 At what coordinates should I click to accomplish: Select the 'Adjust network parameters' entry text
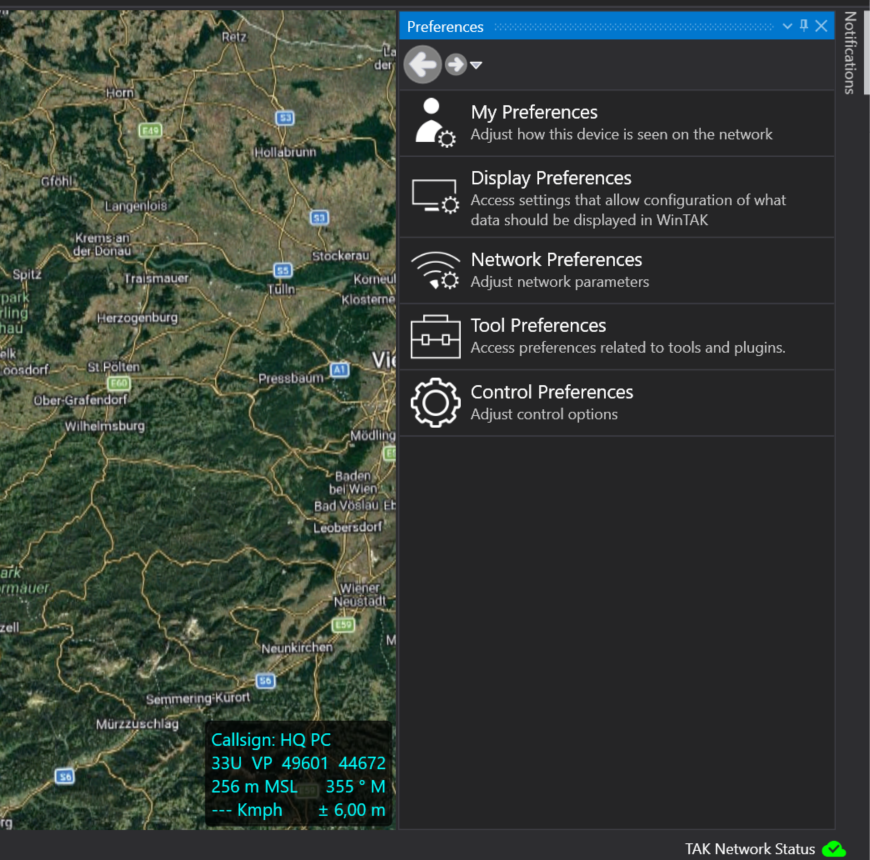[559, 282]
